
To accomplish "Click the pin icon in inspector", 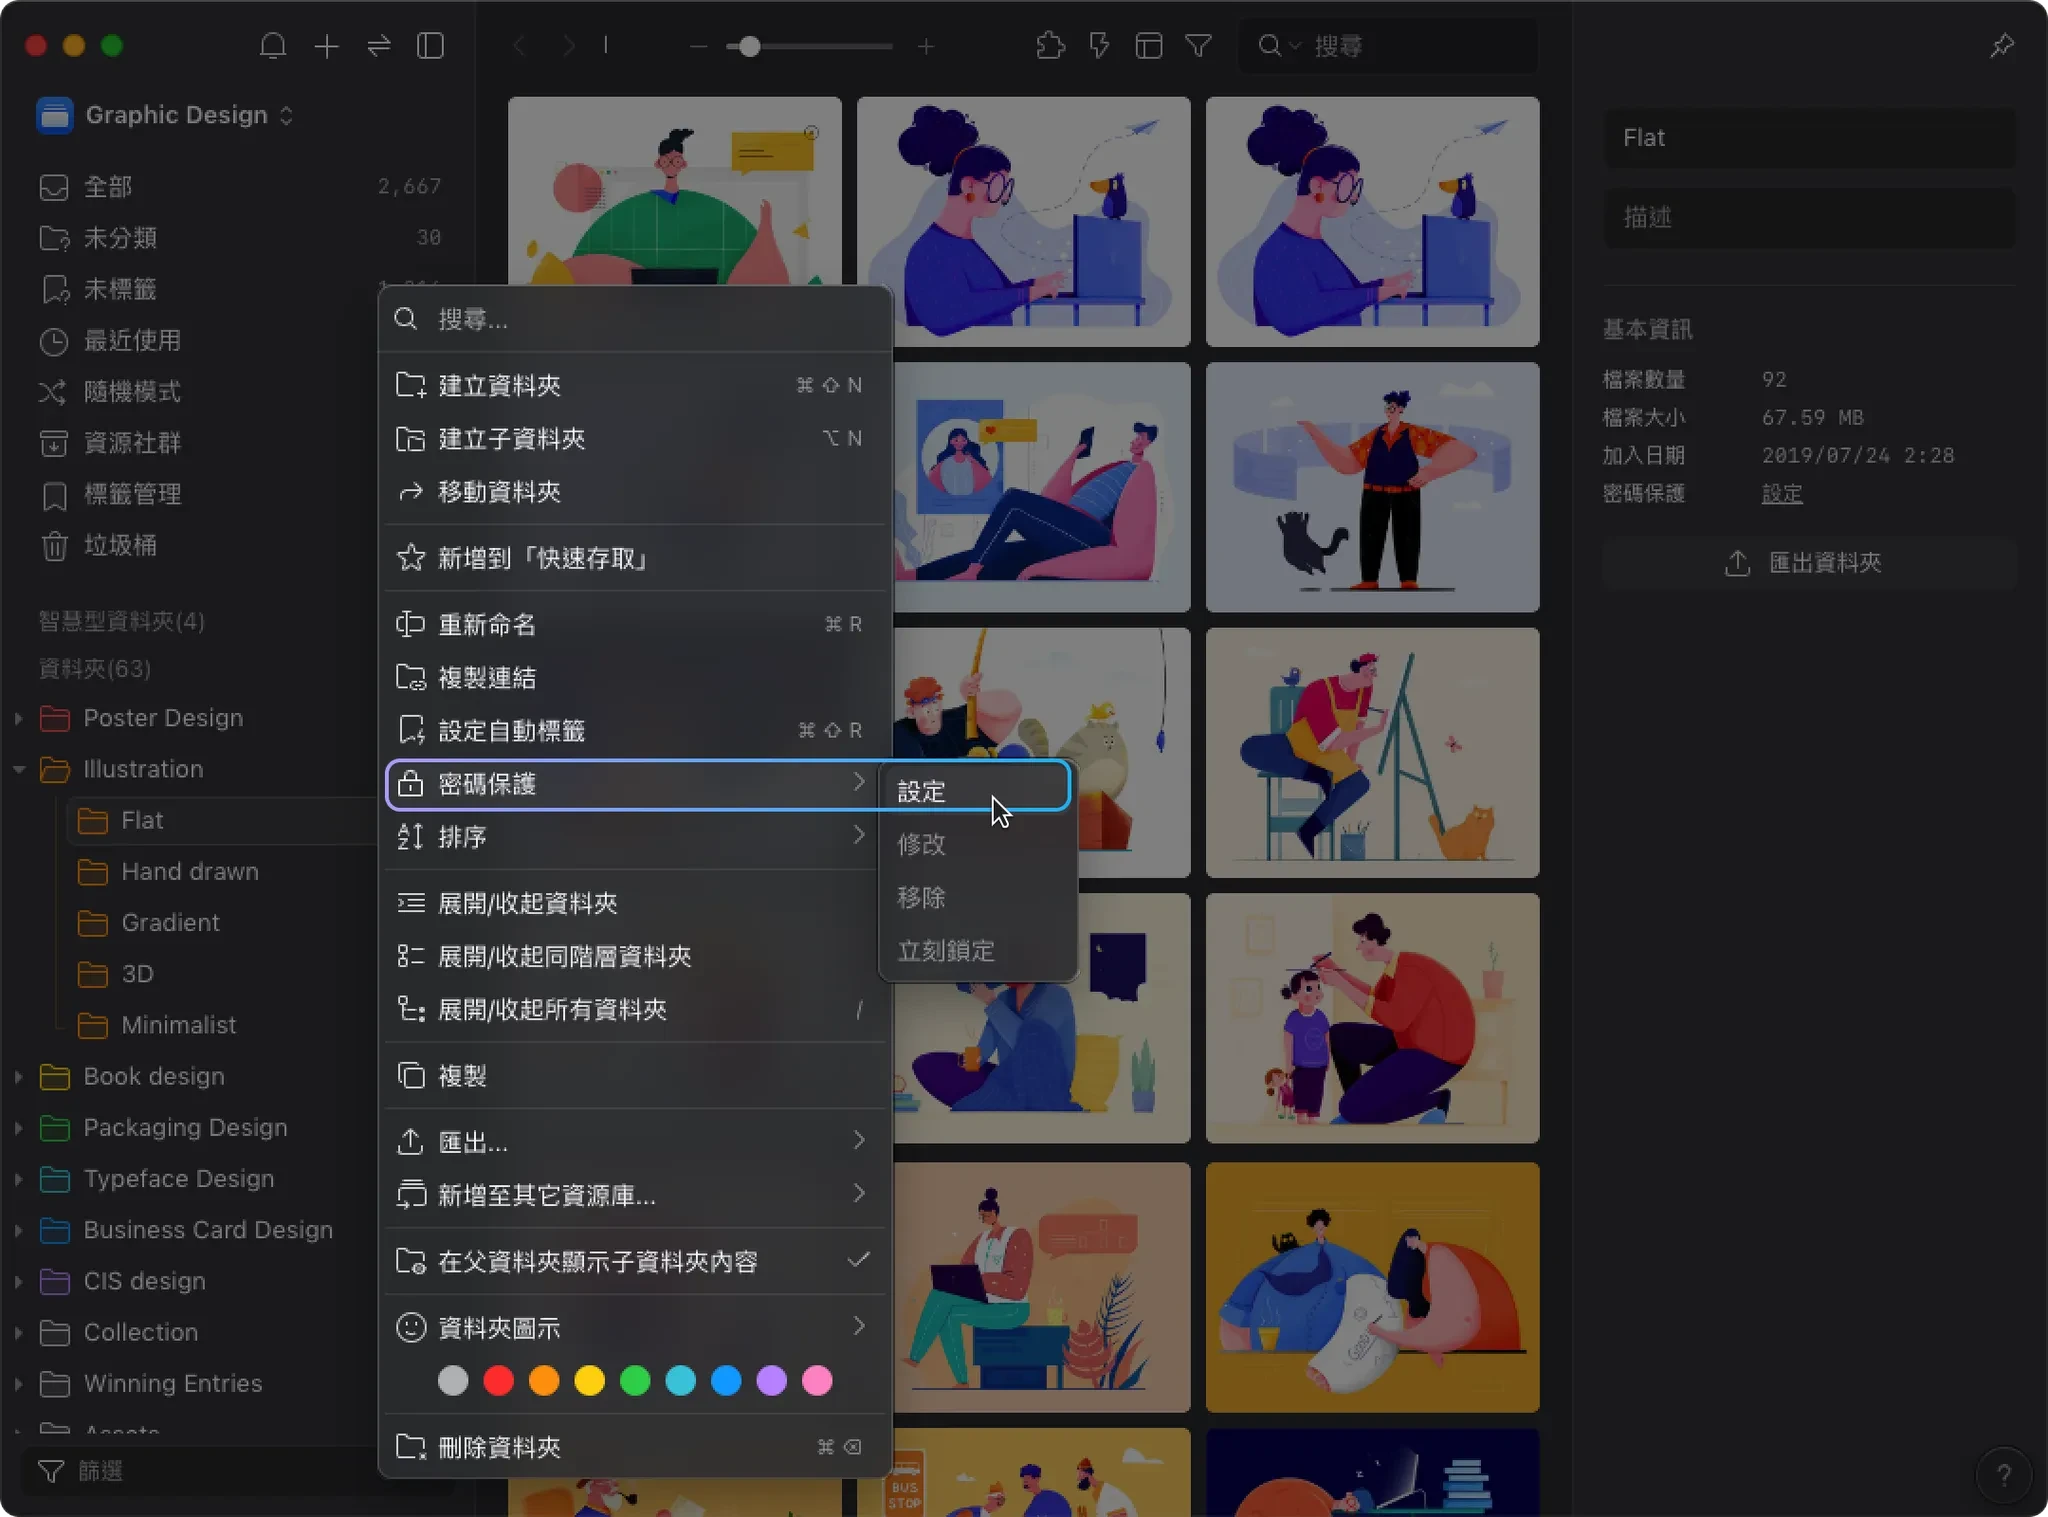I will coord(2002,46).
